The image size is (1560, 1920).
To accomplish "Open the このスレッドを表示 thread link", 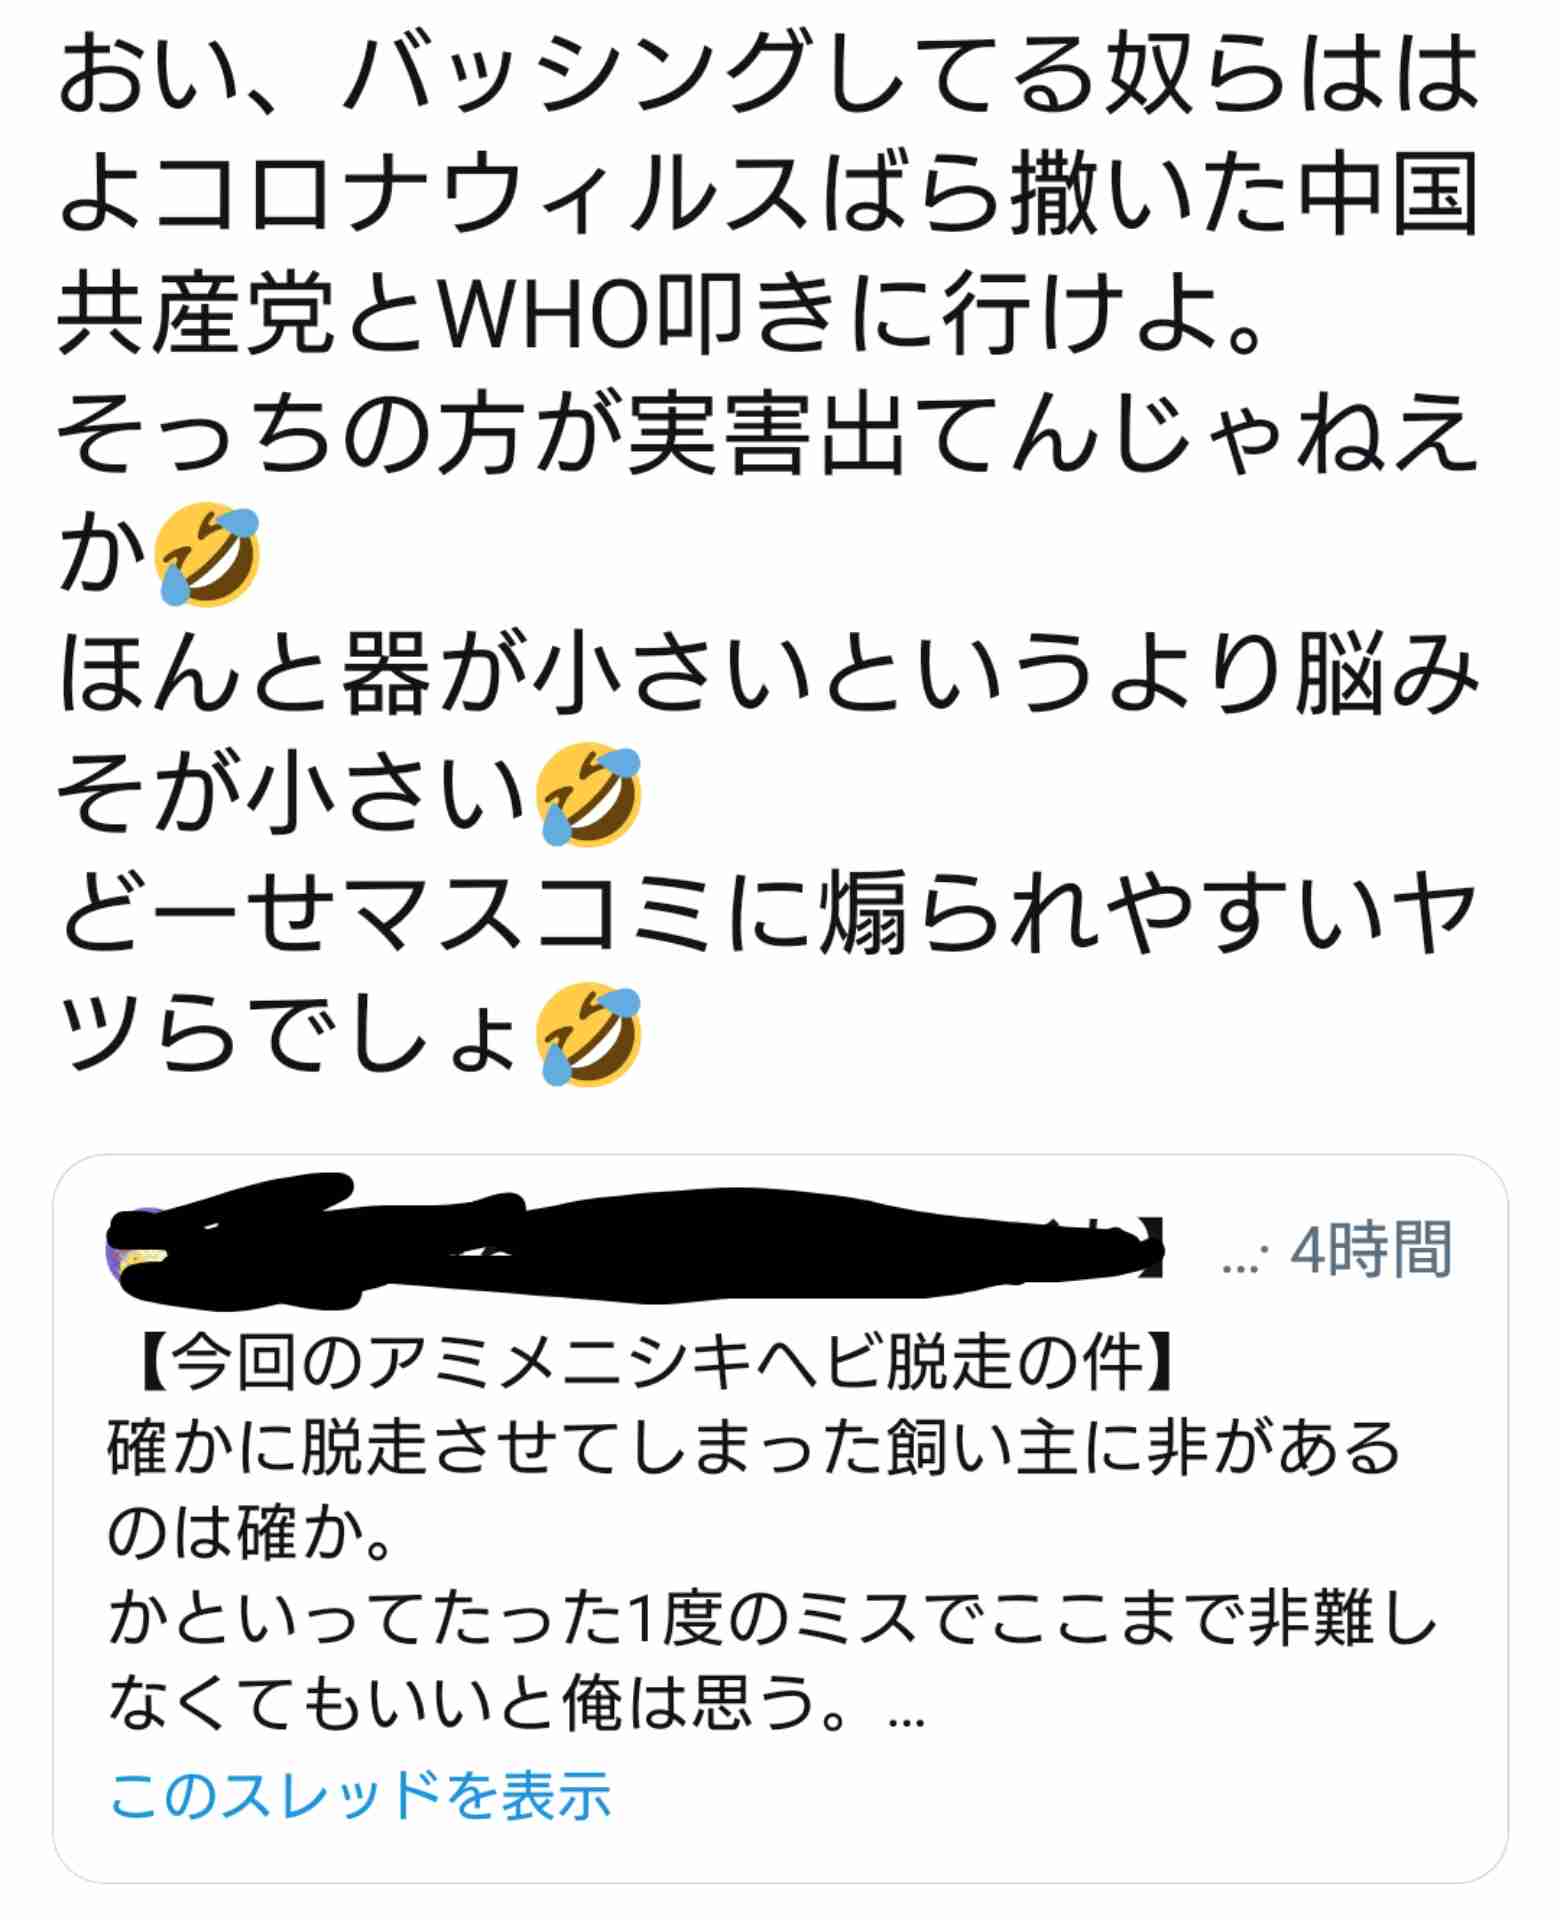I will (x=360, y=1794).
